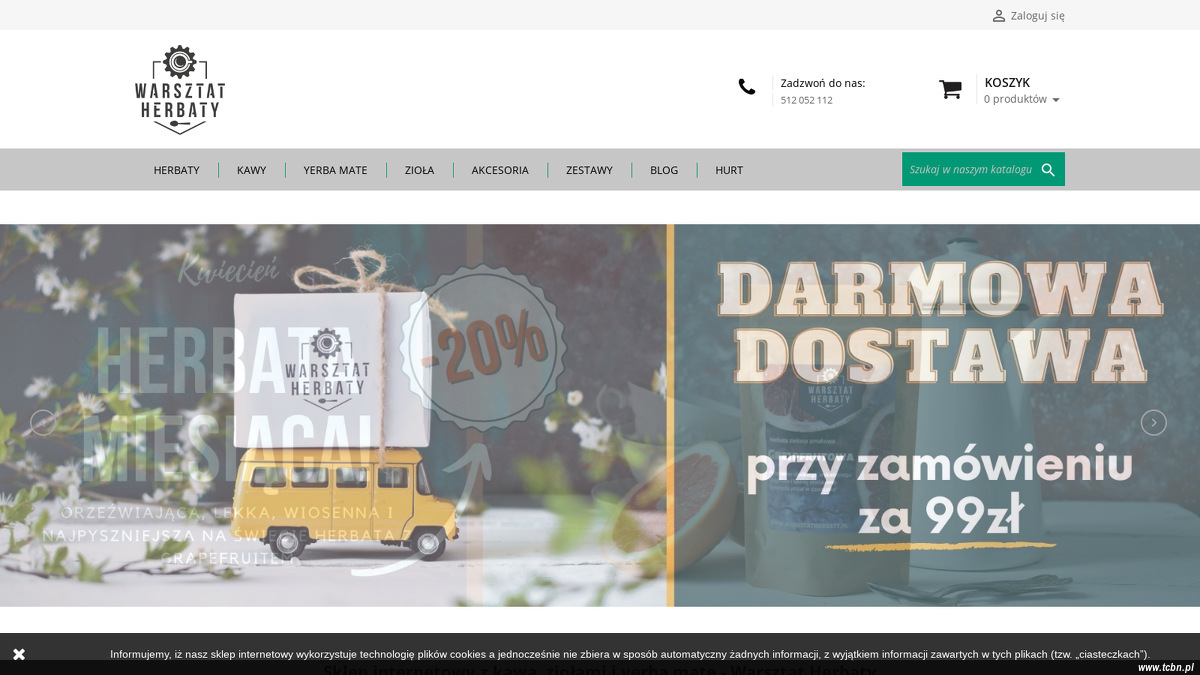Click the search magnifier icon
This screenshot has width=1200, height=675.
coord(1048,170)
